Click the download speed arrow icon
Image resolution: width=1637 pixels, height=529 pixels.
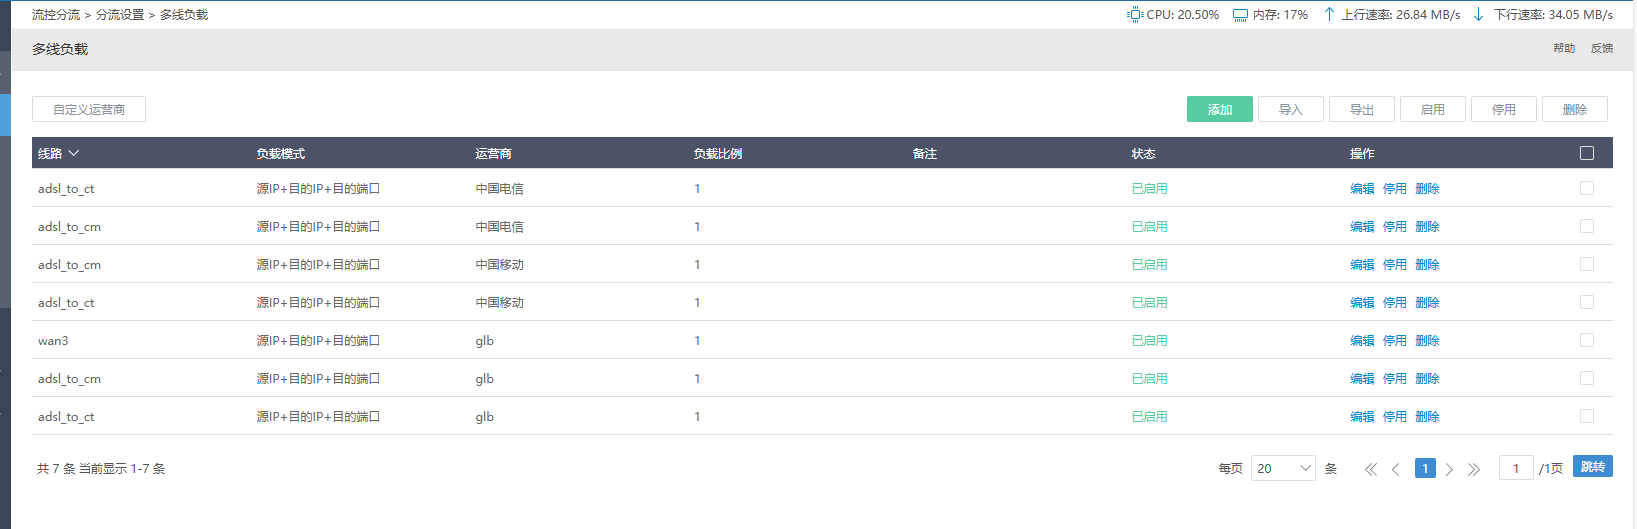coord(1478,15)
